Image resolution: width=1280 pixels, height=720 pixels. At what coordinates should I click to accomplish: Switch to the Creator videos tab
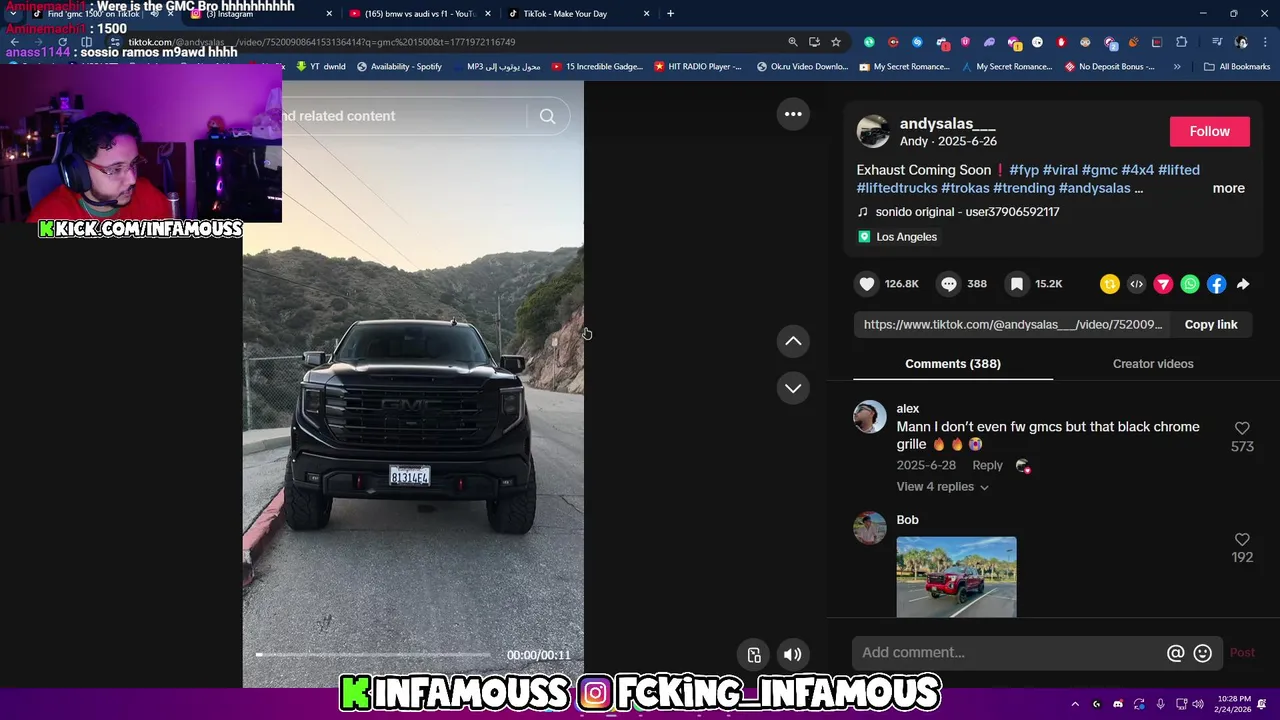(1153, 364)
